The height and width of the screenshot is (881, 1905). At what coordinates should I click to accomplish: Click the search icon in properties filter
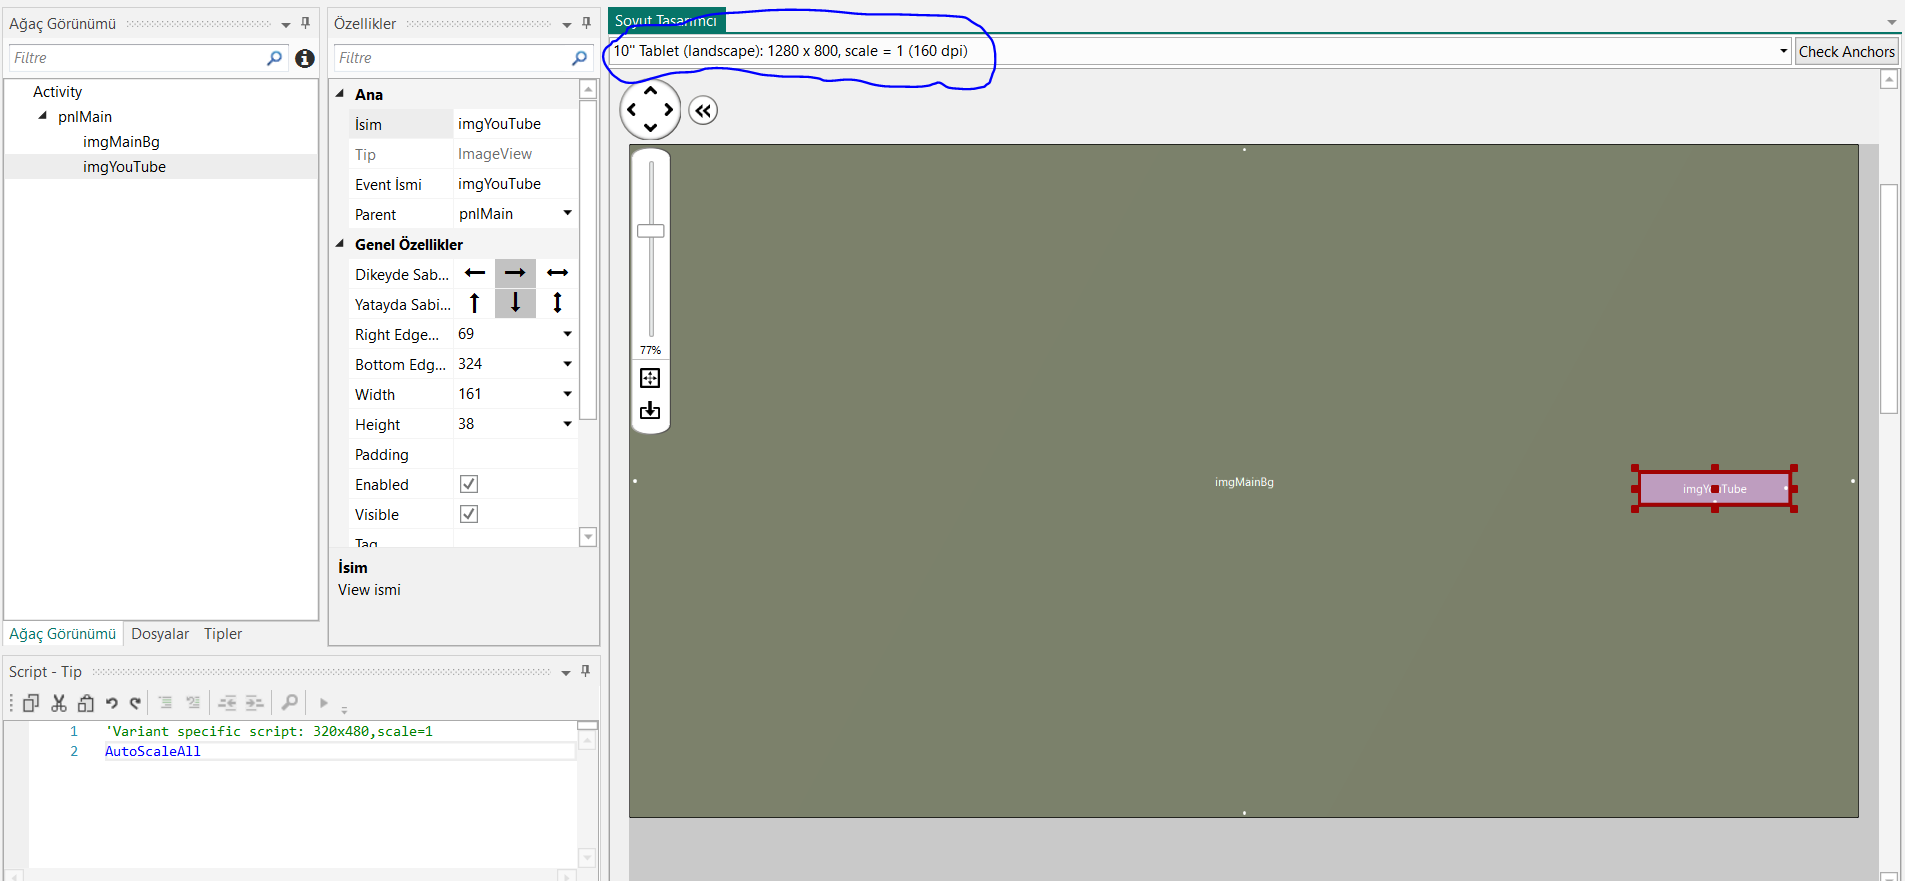[580, 58]
